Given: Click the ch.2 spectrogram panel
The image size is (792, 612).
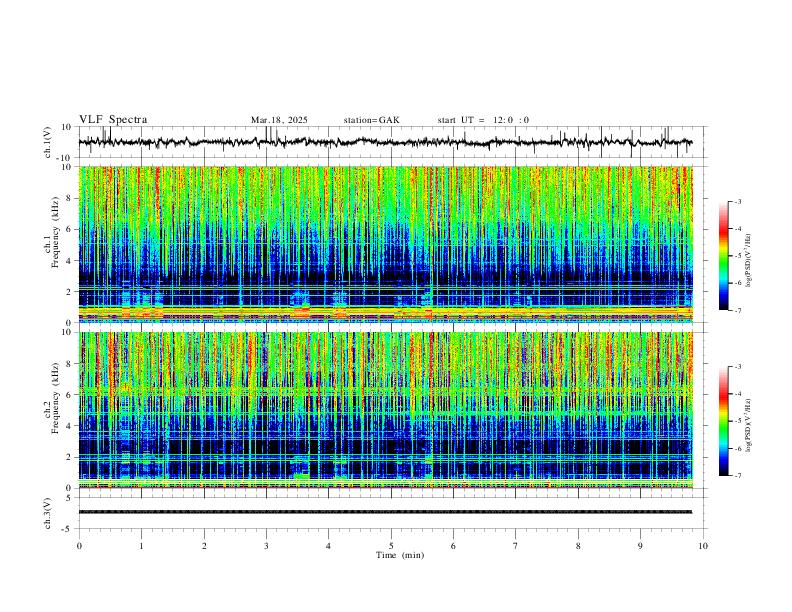Looking at the screenshot, I should pyautogui.click(x=385, y=410).
